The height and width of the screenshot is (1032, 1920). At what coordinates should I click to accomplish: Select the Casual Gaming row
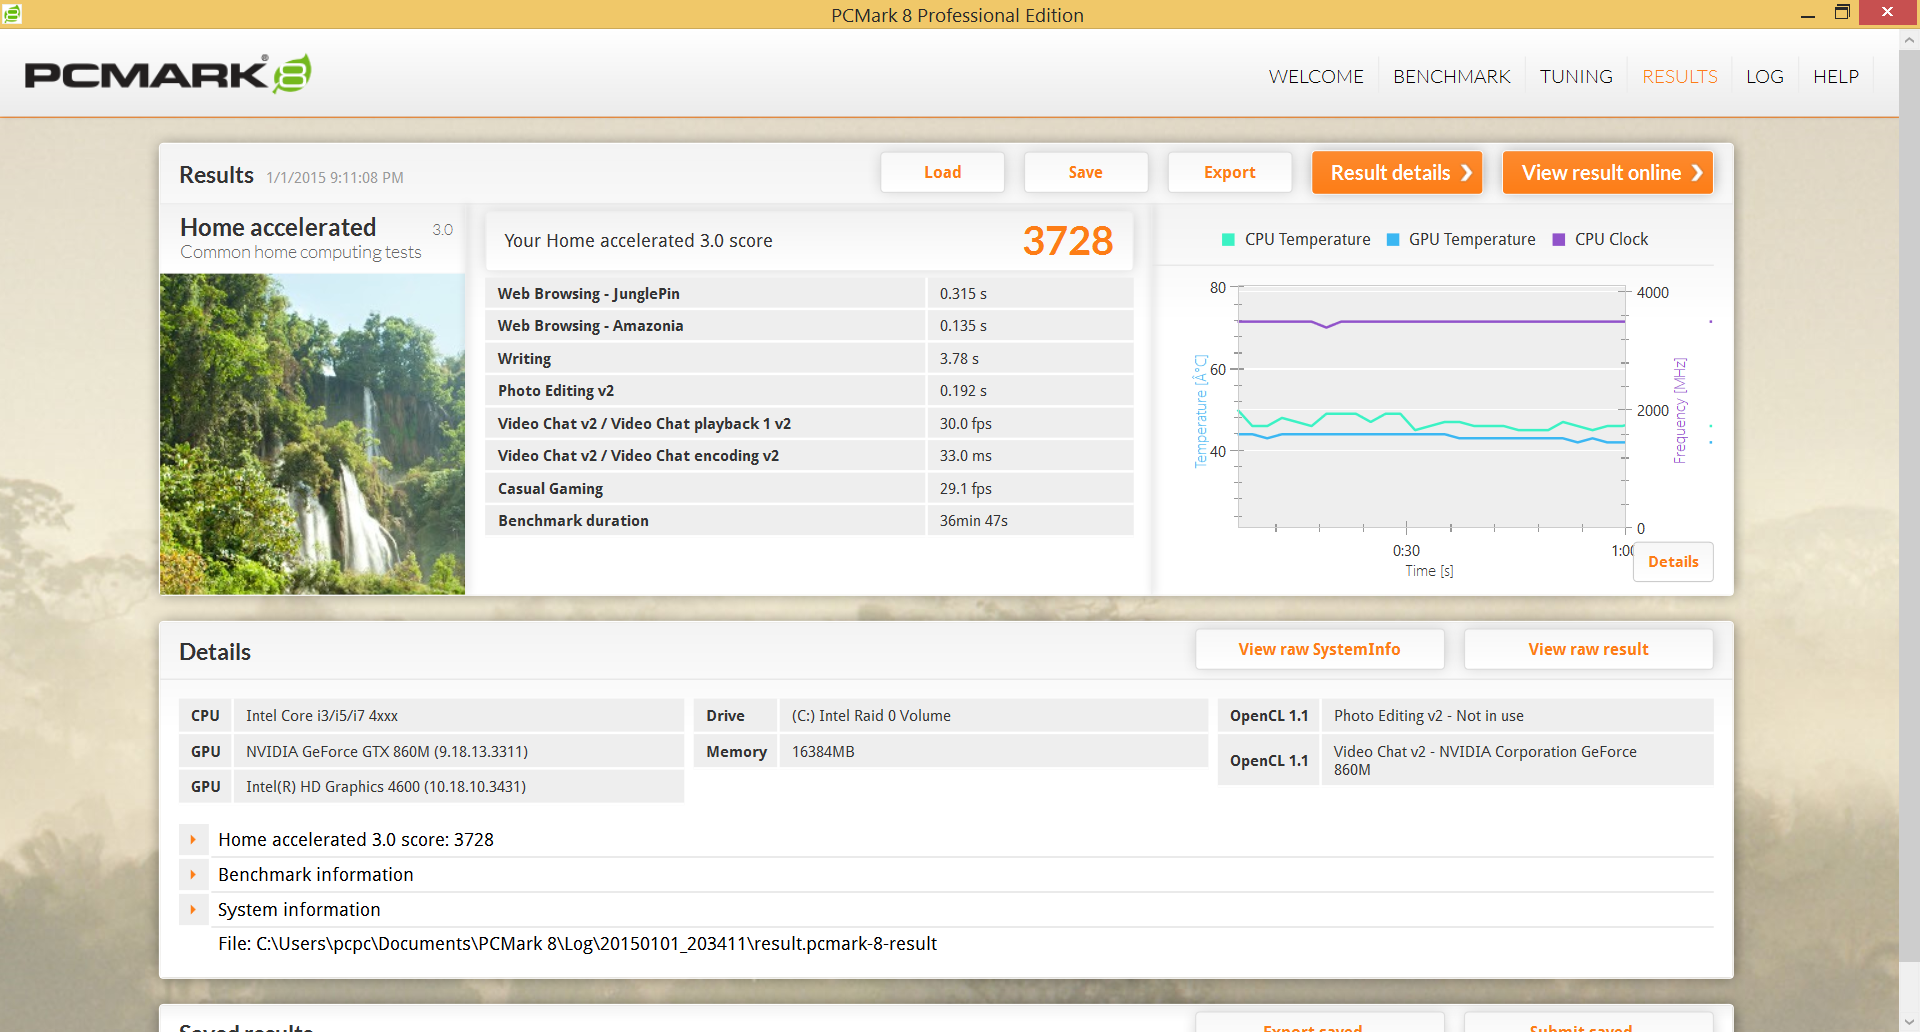coord(809,488)
